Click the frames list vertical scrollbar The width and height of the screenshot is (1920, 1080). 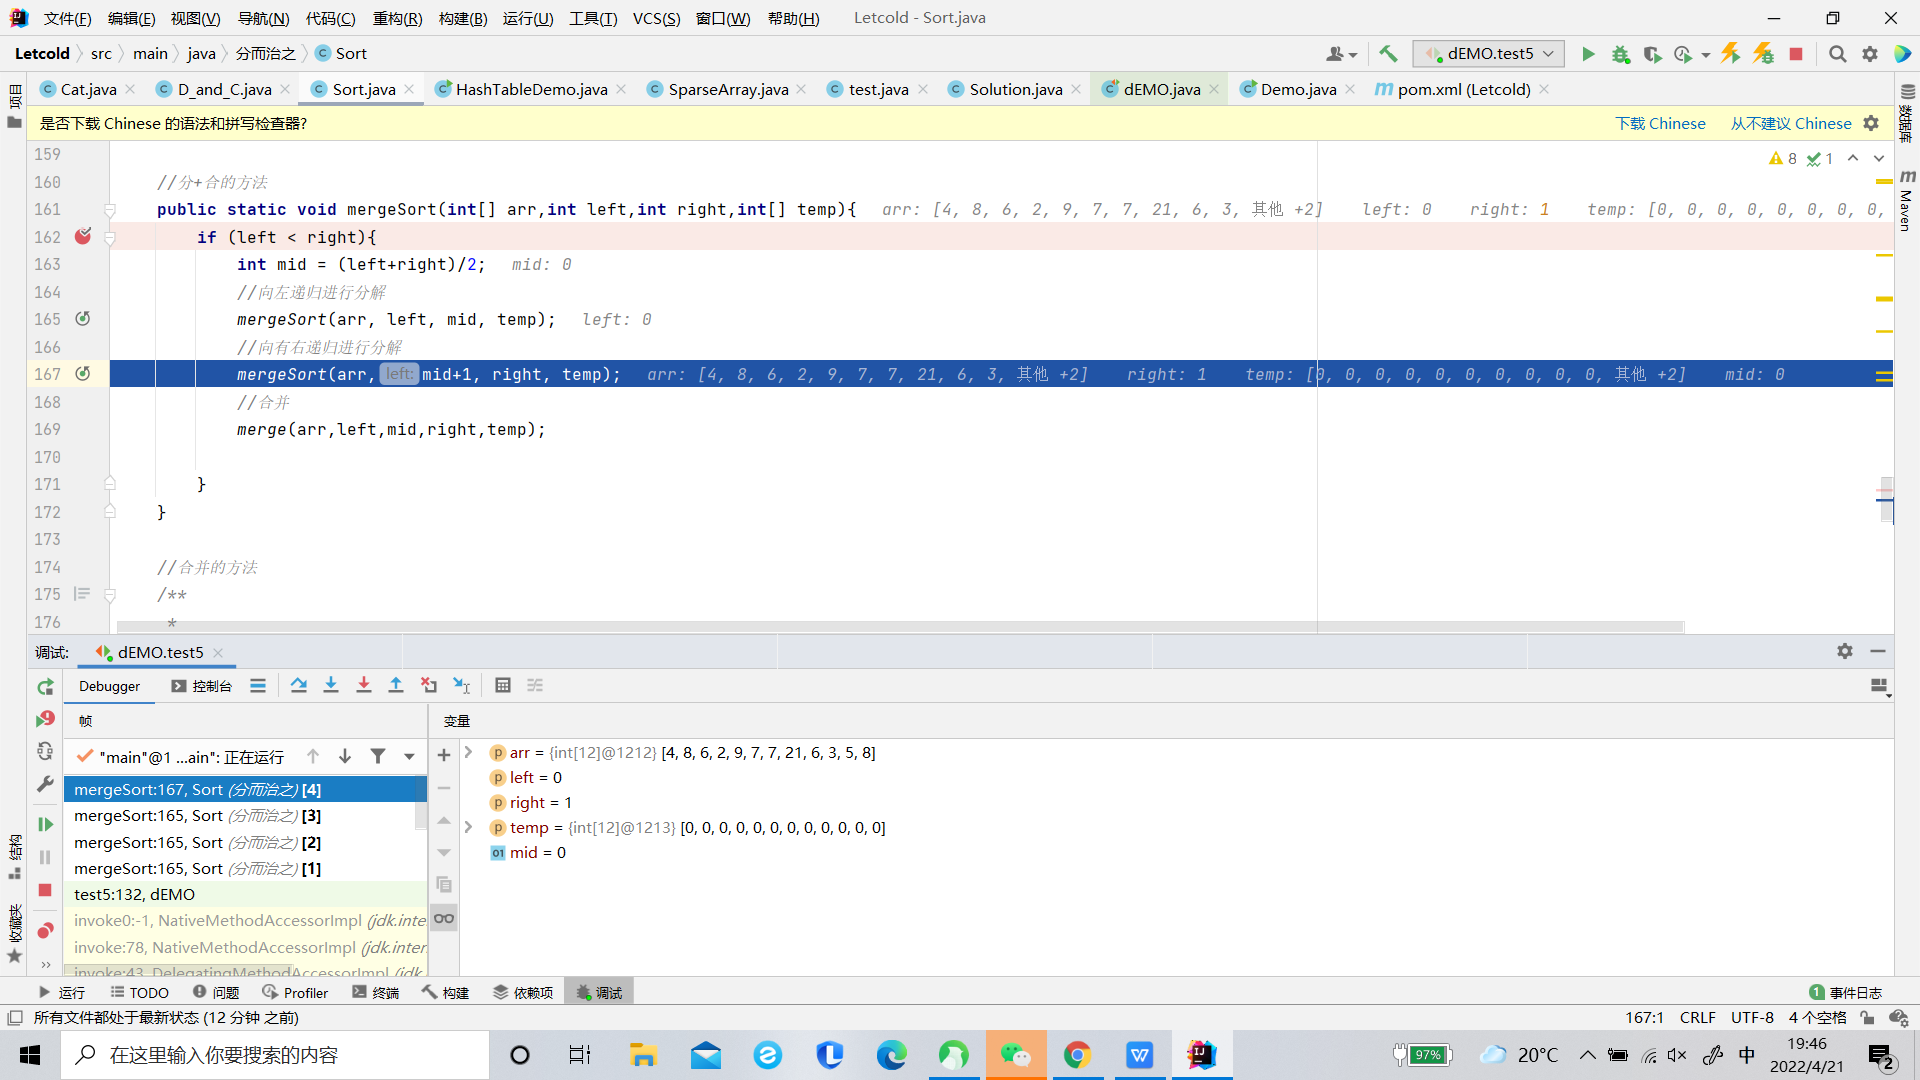[421, 803]
